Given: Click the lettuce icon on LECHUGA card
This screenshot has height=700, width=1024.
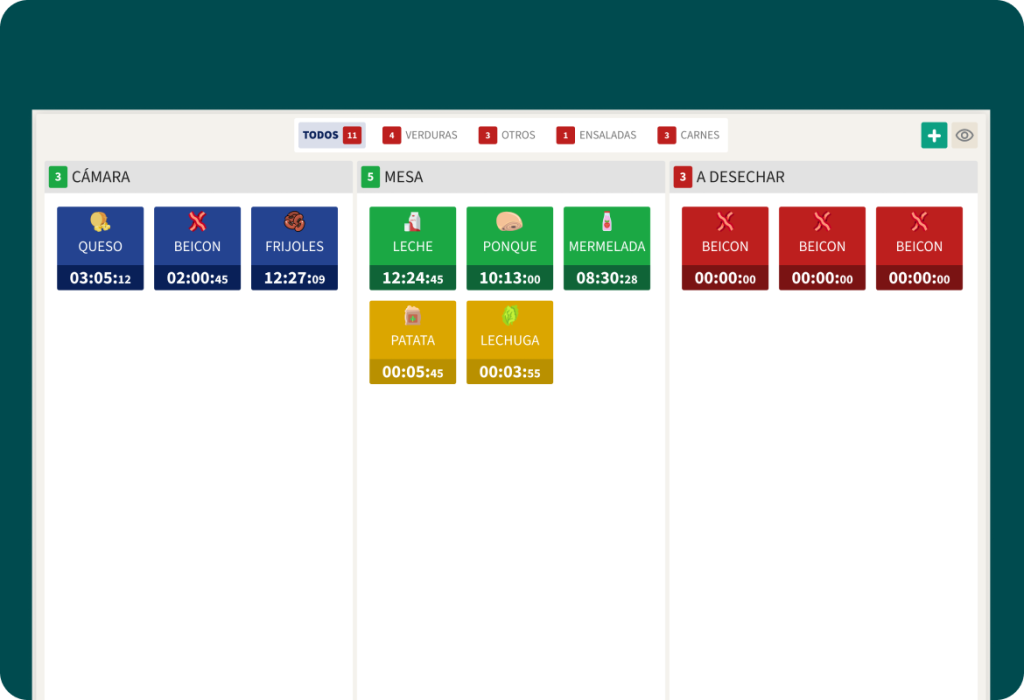Looking at the screenshot, I should 509,316.
